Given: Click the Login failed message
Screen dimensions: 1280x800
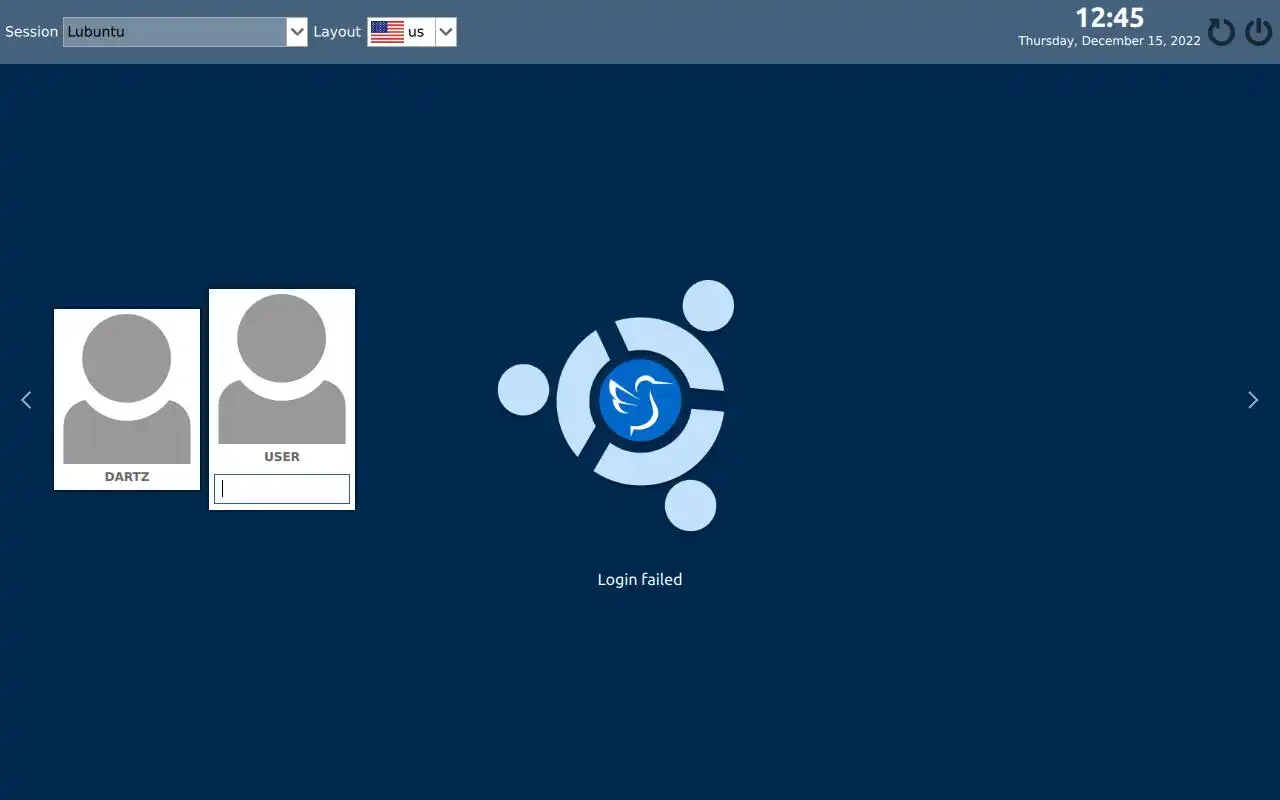Looking at the screenshot, I should coord(640,579).
